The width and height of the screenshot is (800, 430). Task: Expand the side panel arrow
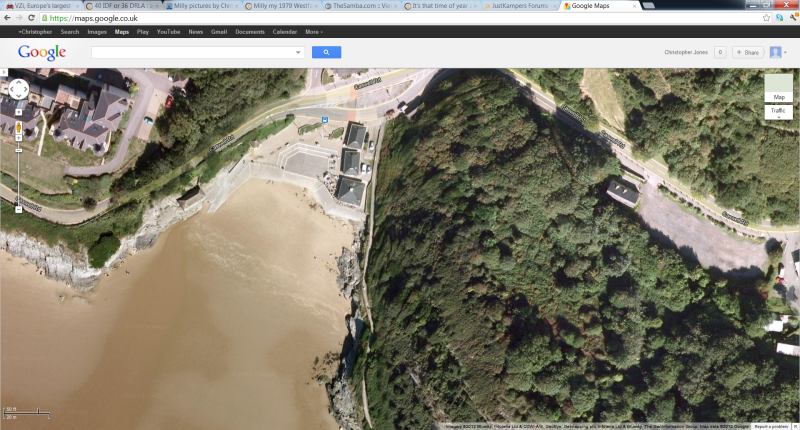coord(3,73)
